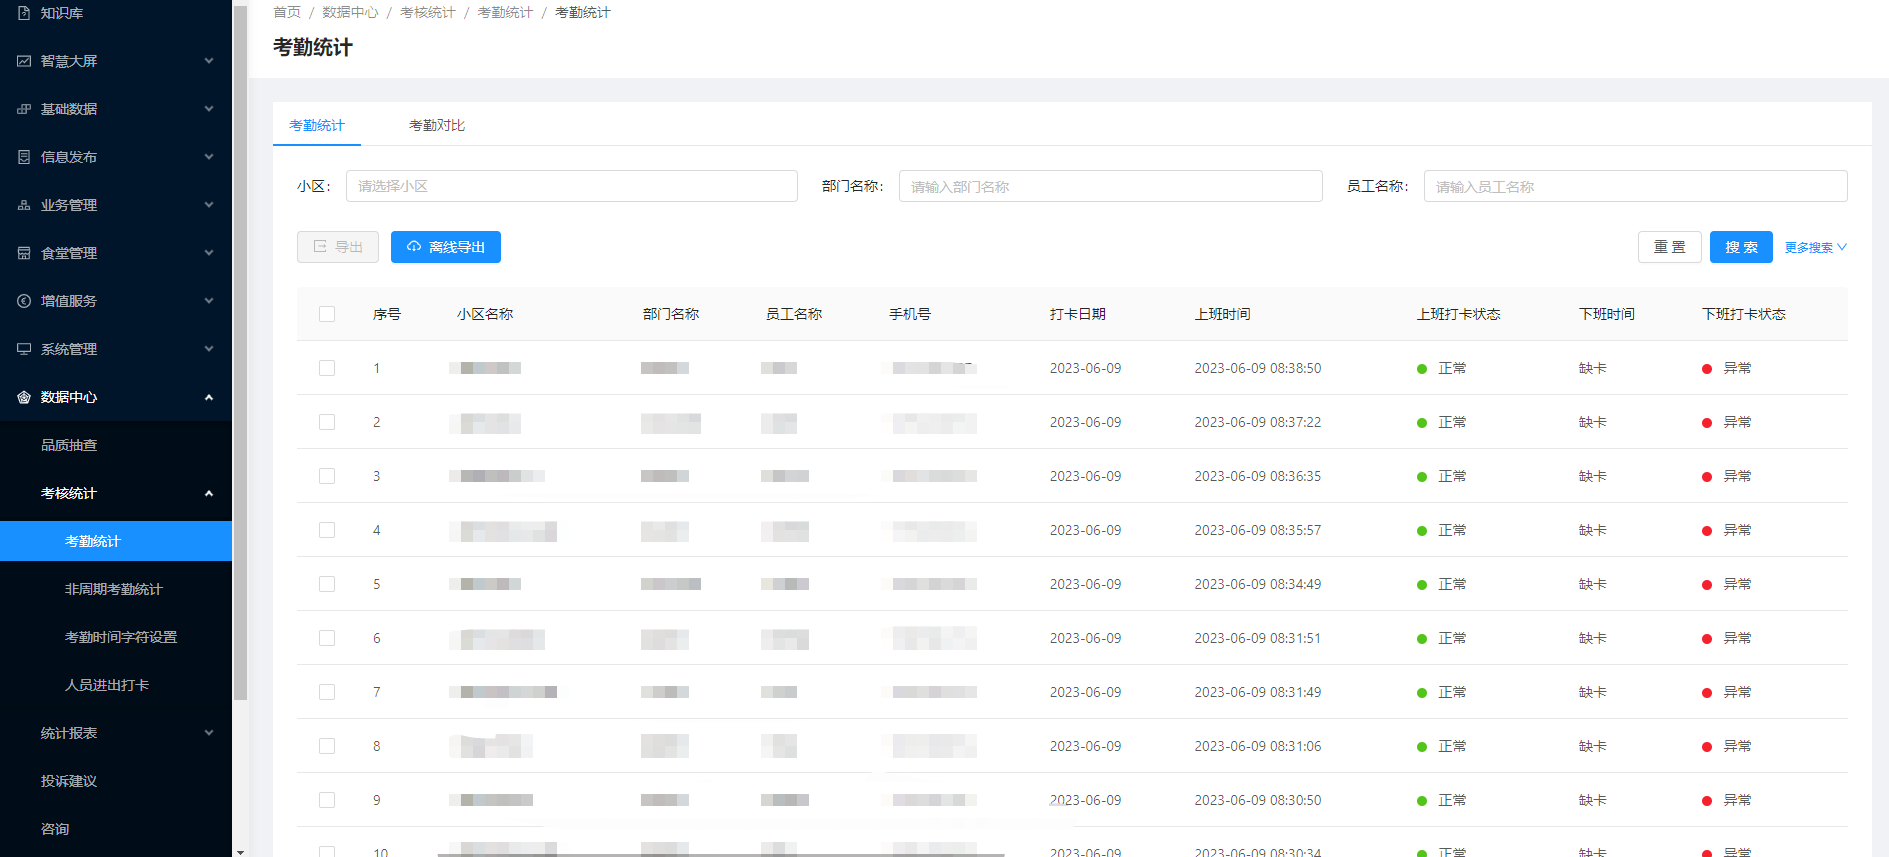Image resolution: width=1889 pixels, height=857 pixels.
Task: Click 2023-06-09 08:31:06 cell
Action: tap(1258, 746)
